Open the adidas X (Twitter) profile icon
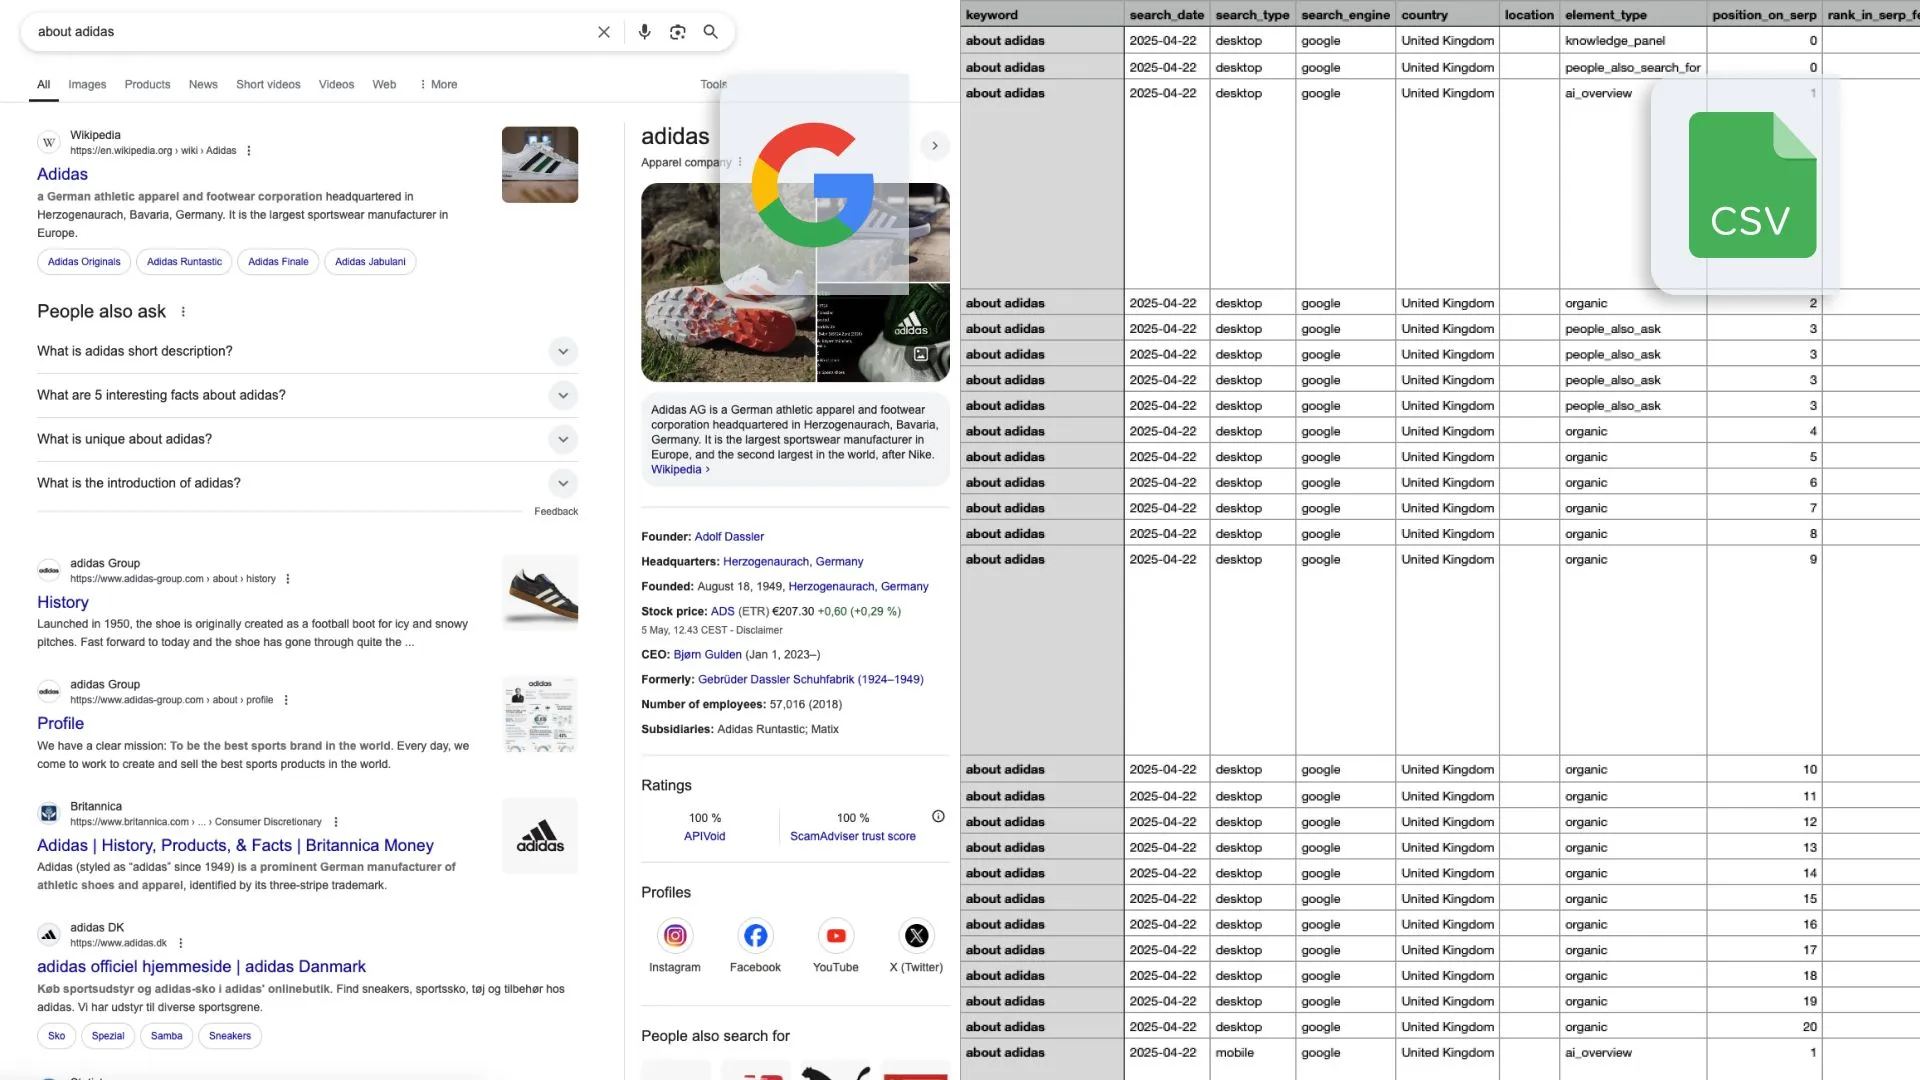 (916, 935)
